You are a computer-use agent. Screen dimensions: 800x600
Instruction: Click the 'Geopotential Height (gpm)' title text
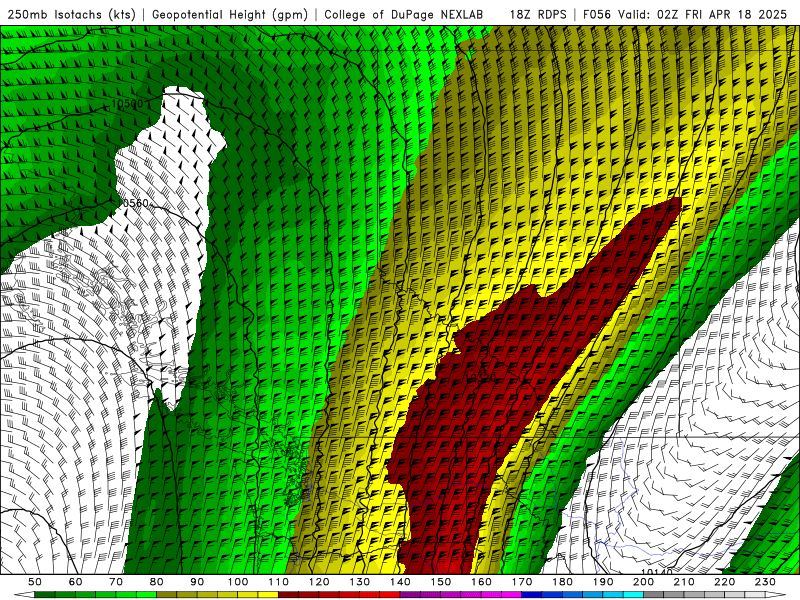(x=230, y=15)
